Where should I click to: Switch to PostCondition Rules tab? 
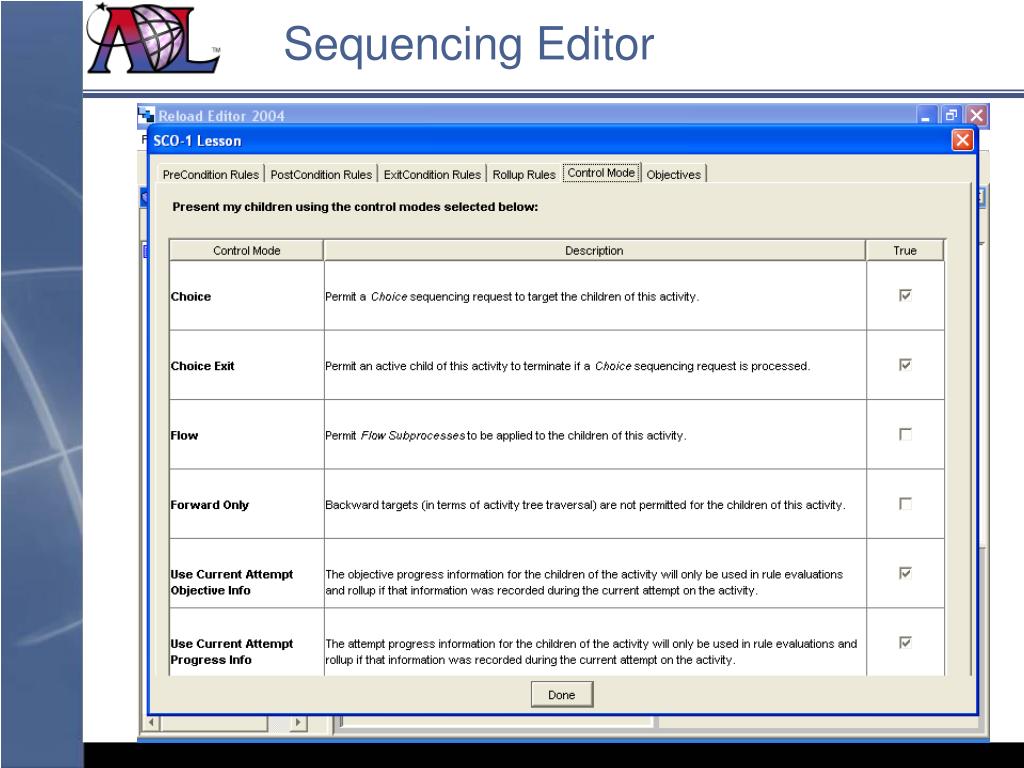pos(321,174)
